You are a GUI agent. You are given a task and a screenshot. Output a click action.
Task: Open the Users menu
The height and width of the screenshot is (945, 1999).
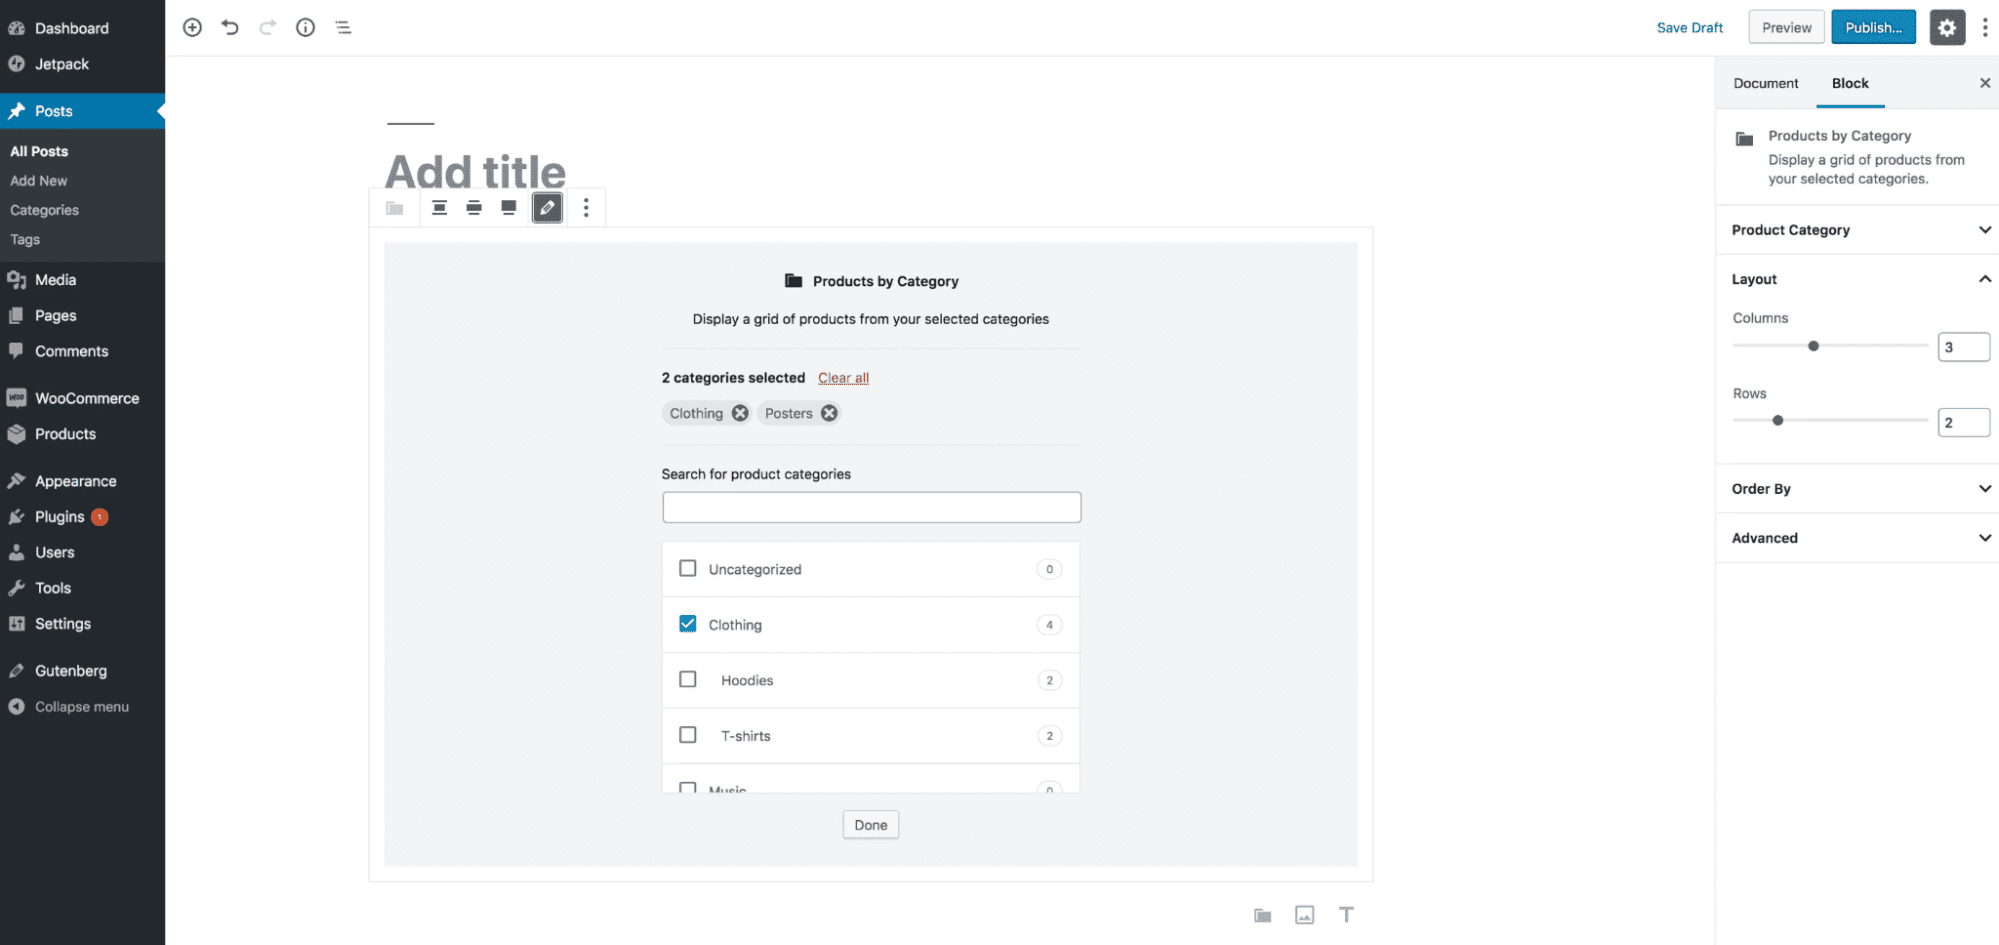(82, 553)
